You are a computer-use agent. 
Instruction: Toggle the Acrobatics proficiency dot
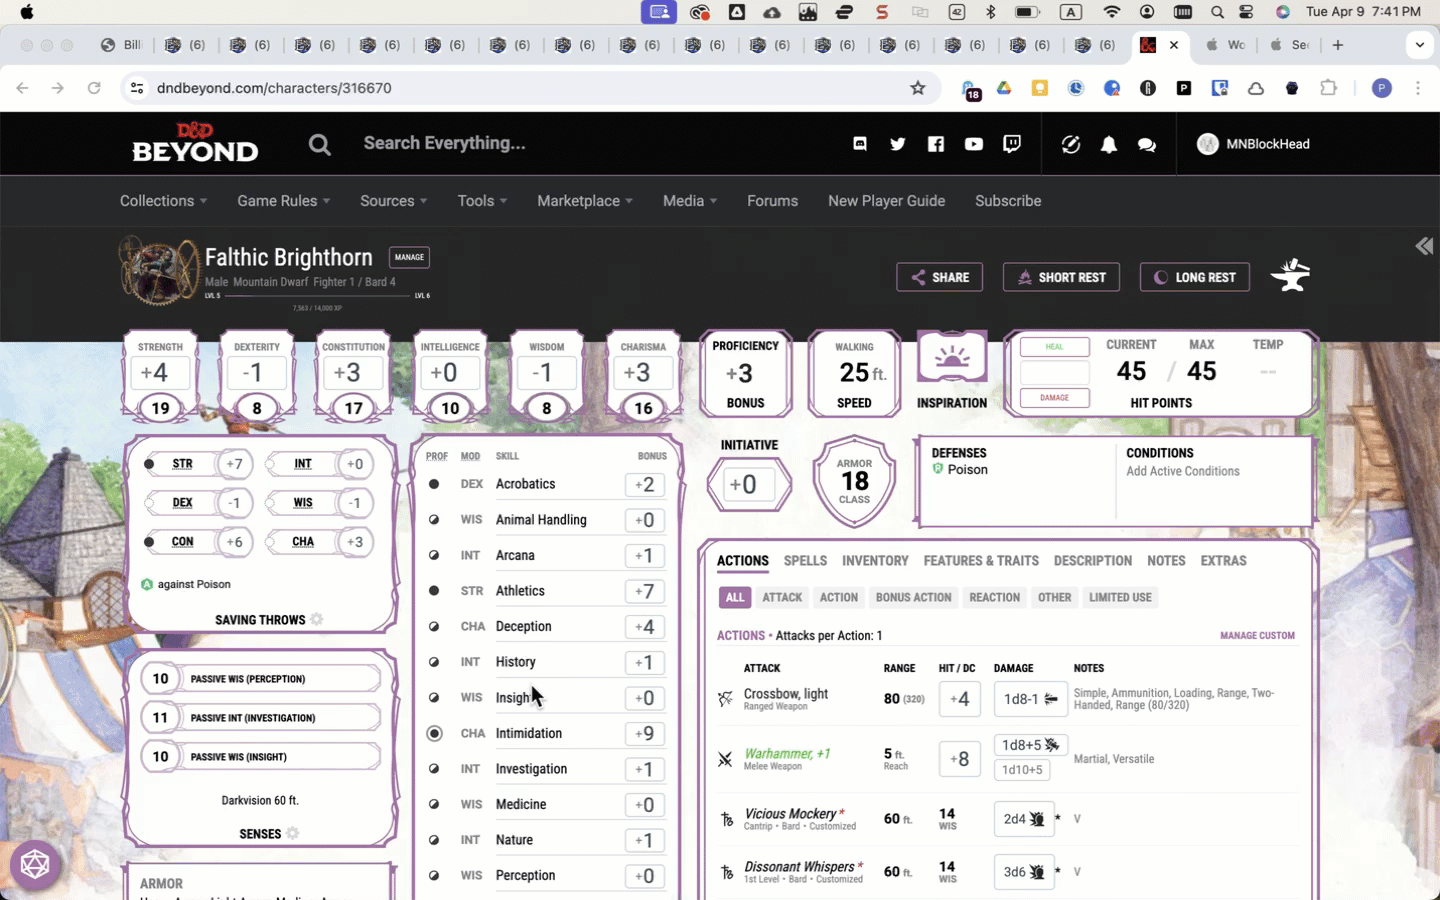tap(434, 484)
